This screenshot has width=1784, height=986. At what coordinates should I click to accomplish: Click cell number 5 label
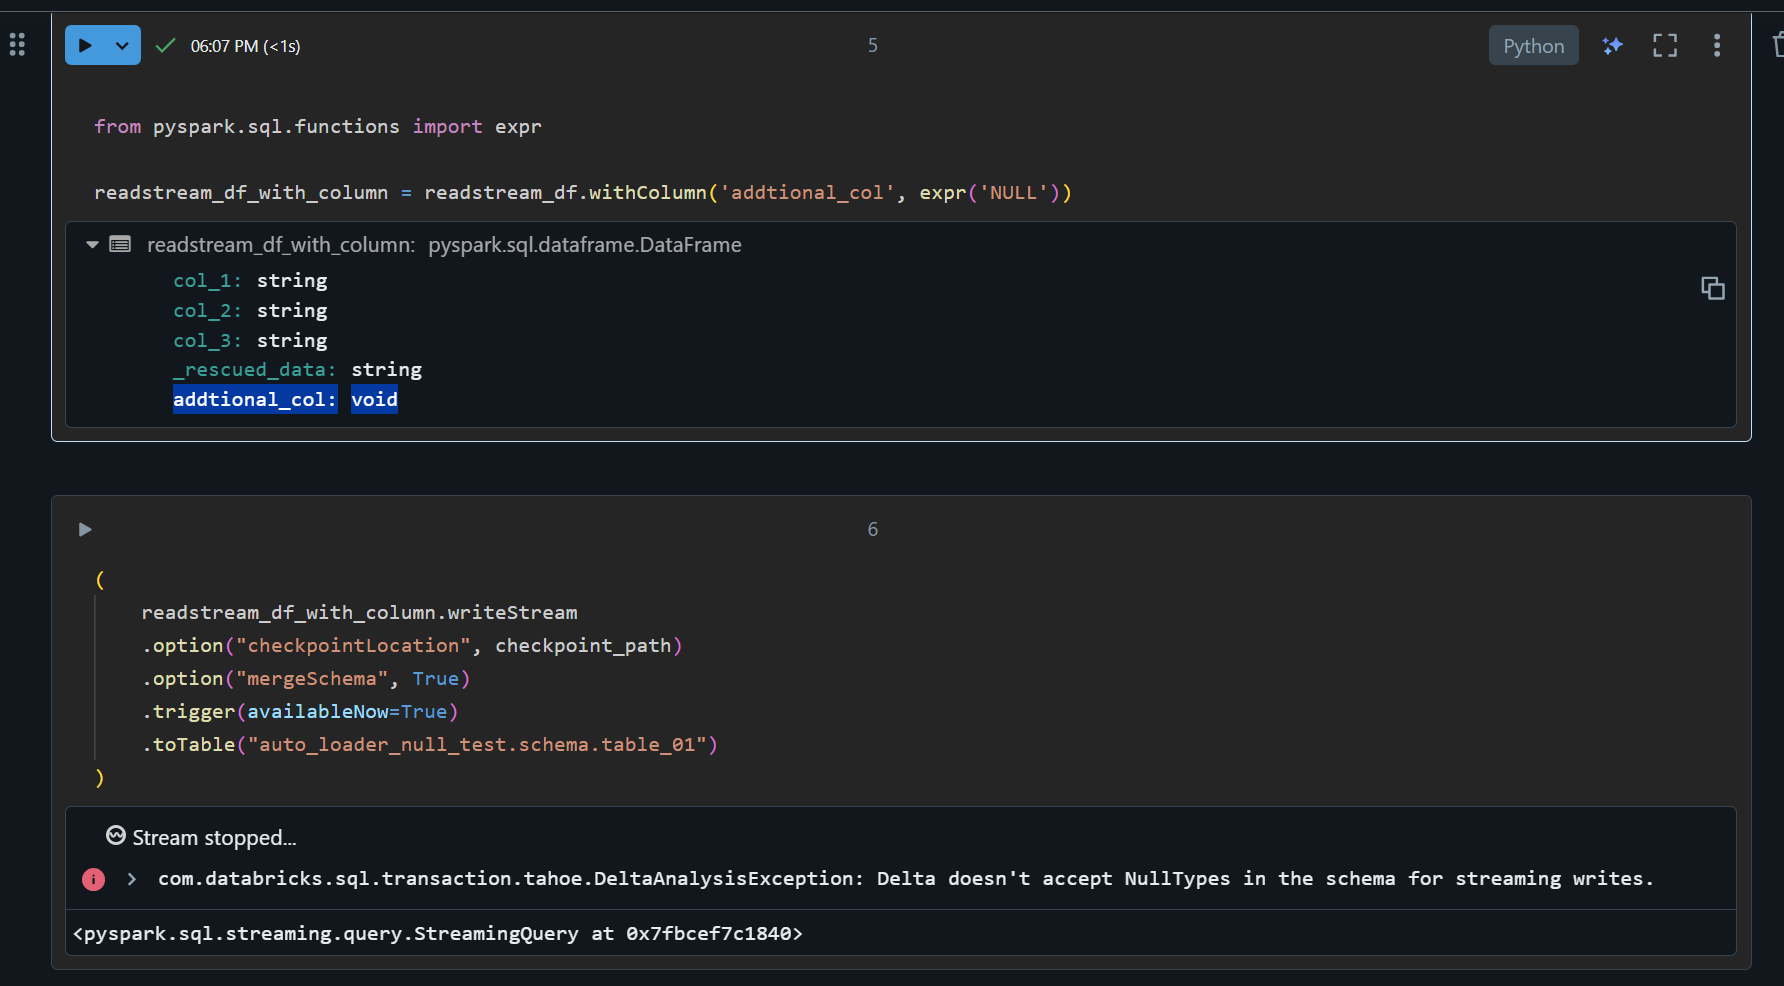(x=873, y=45)
